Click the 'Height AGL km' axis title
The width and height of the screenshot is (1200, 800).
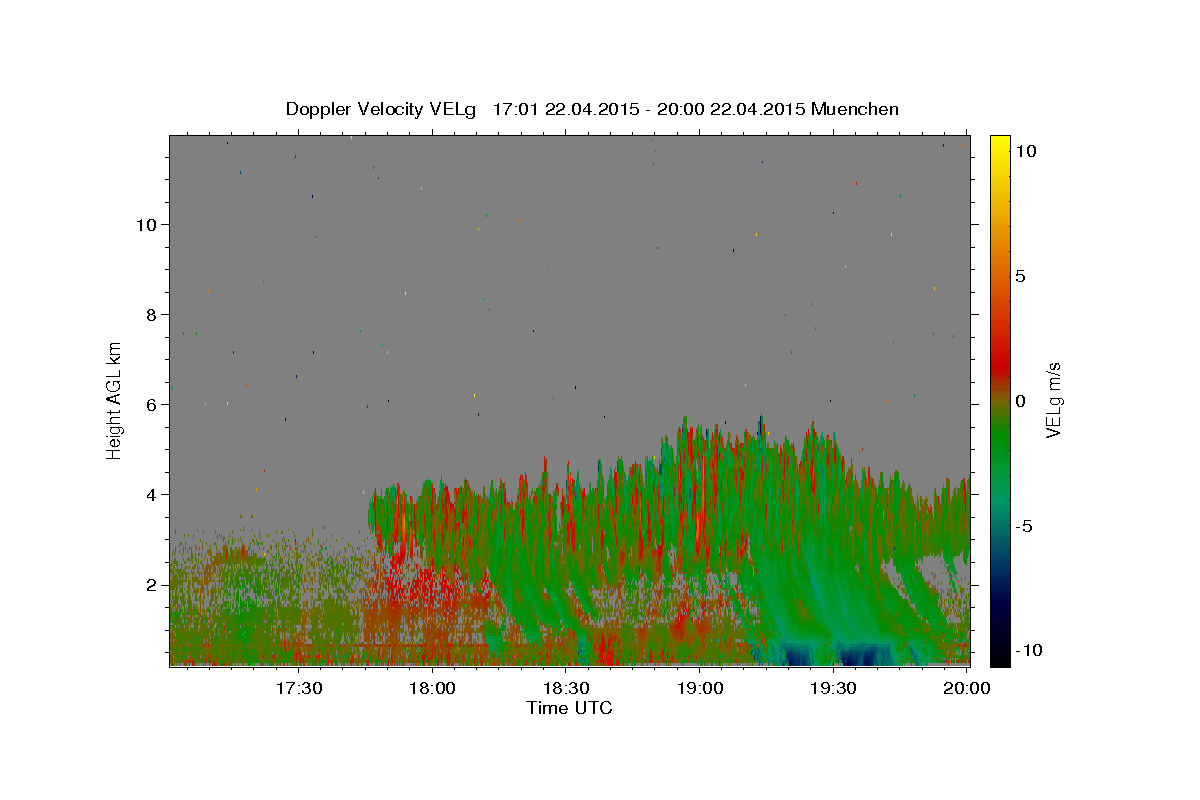point(115,400)
